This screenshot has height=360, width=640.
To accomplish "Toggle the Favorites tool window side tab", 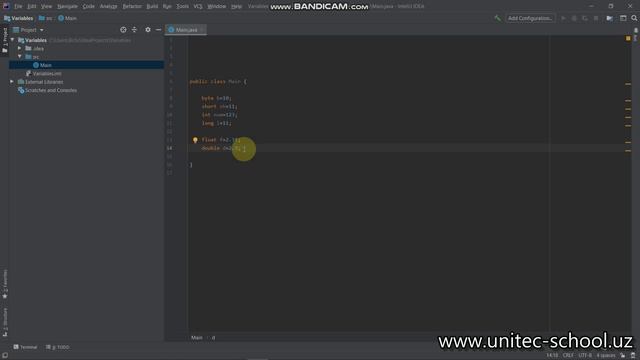I will [4, 284].
